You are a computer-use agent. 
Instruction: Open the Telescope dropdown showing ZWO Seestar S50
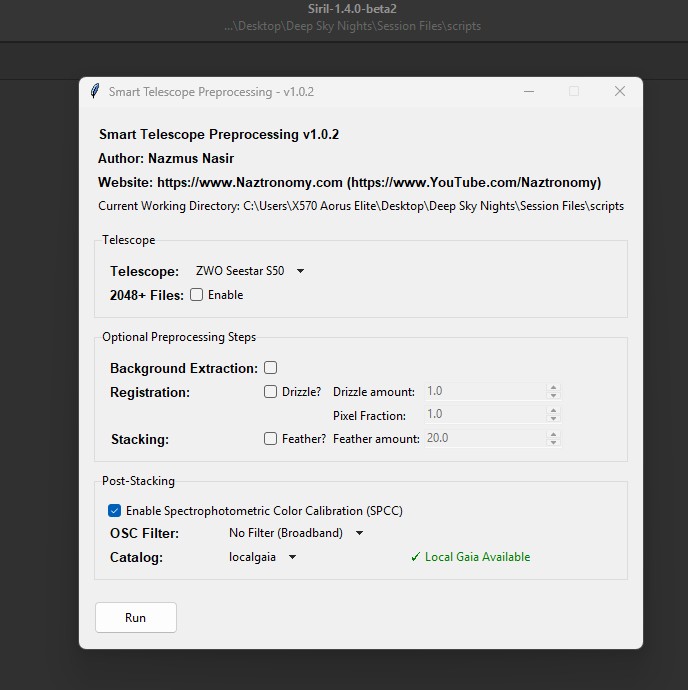pyautogui.click(x=250, y=271)
